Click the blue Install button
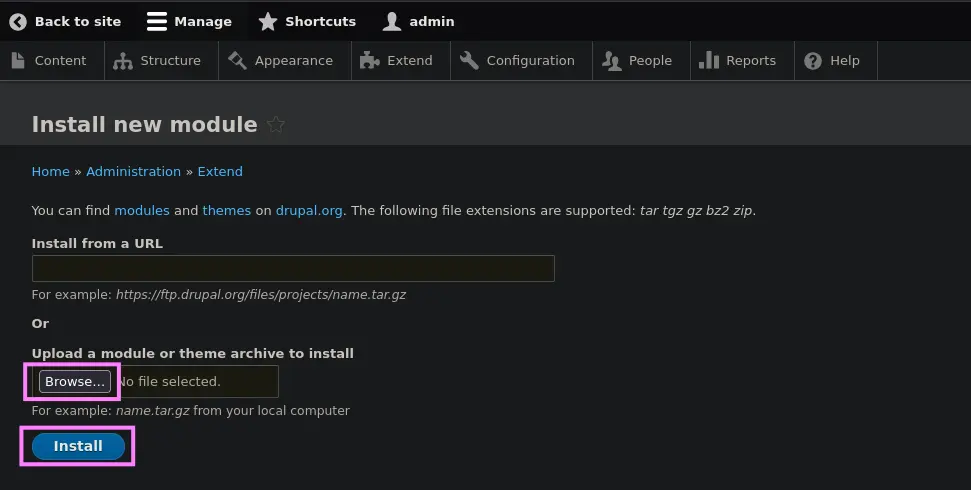The image size is (971, 490). click(78, 447)
